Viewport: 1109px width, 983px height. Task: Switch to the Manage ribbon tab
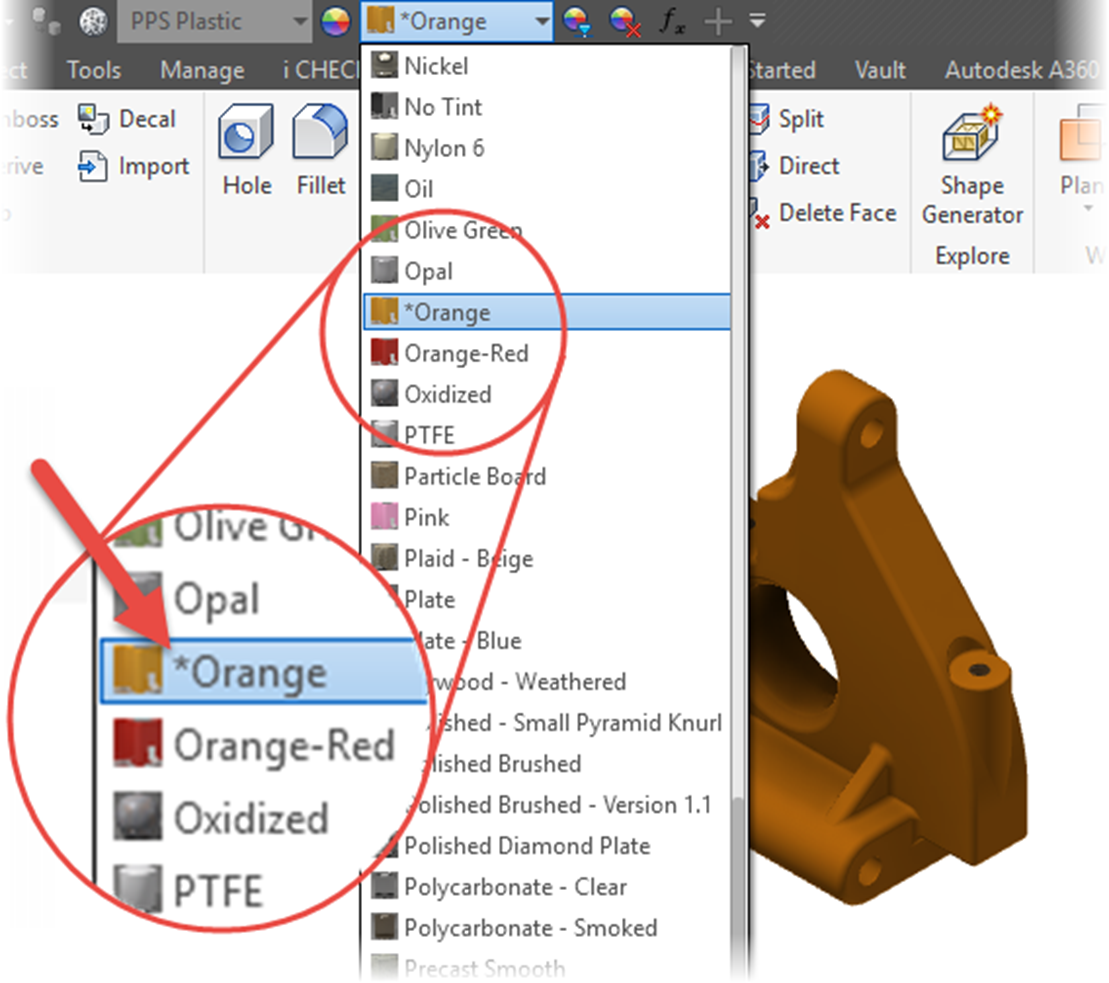click(x=201, y=70)
